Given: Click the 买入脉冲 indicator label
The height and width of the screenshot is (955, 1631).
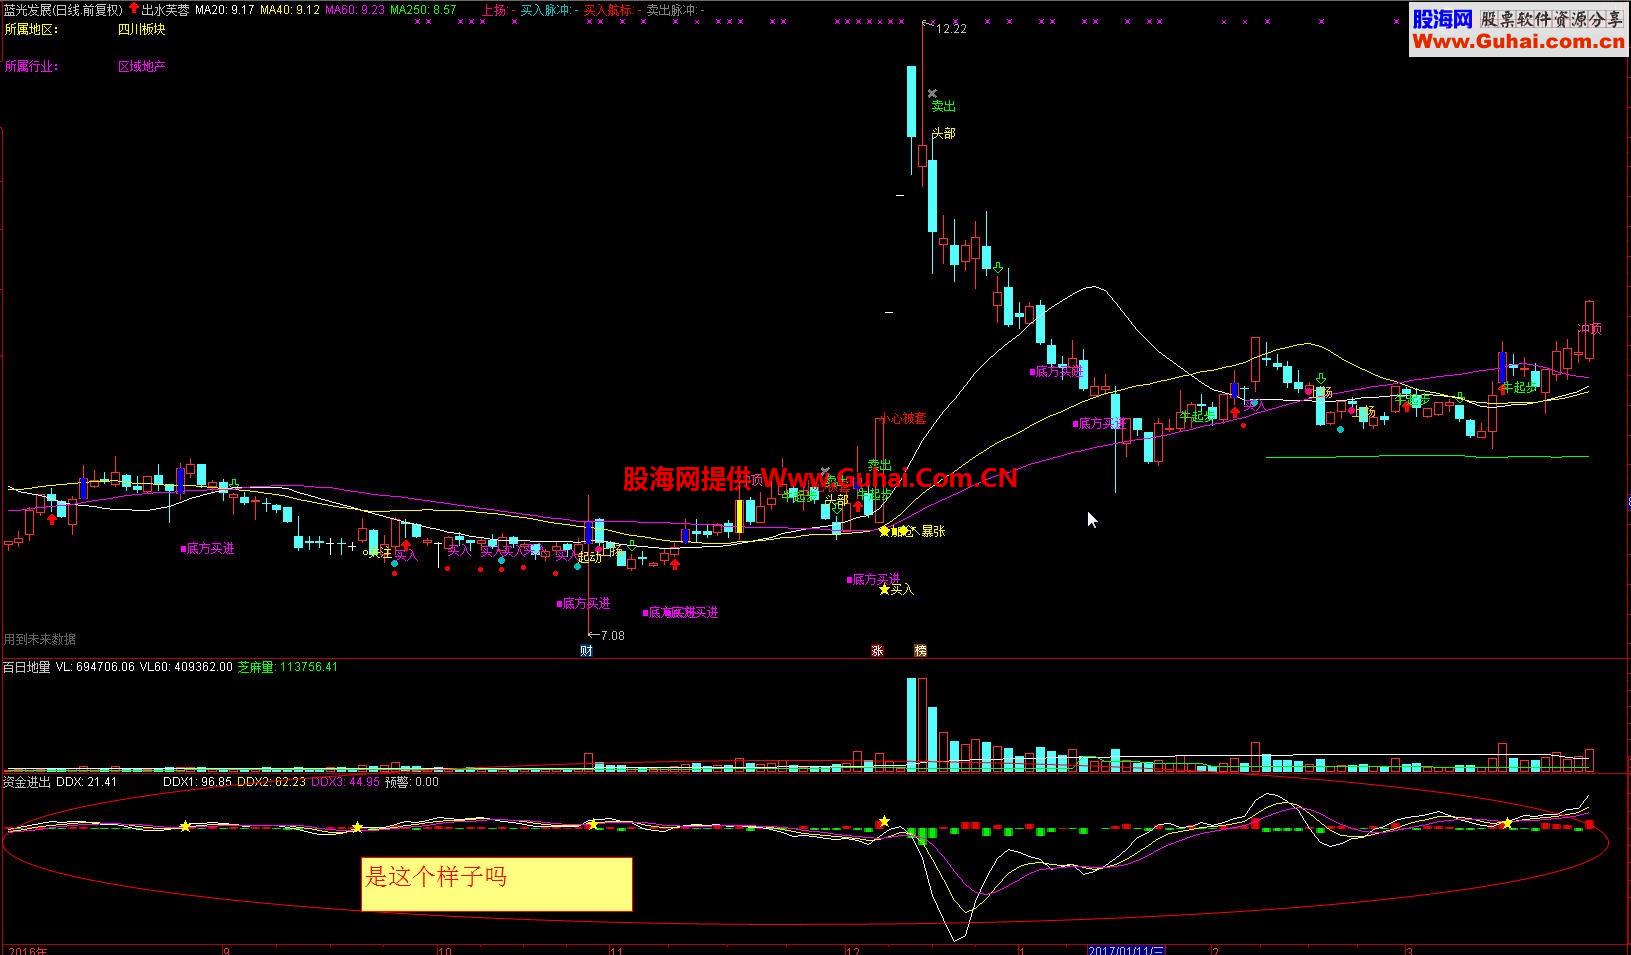Looking at the screenshot, I should pyautogui.click(x=545, y=9).
